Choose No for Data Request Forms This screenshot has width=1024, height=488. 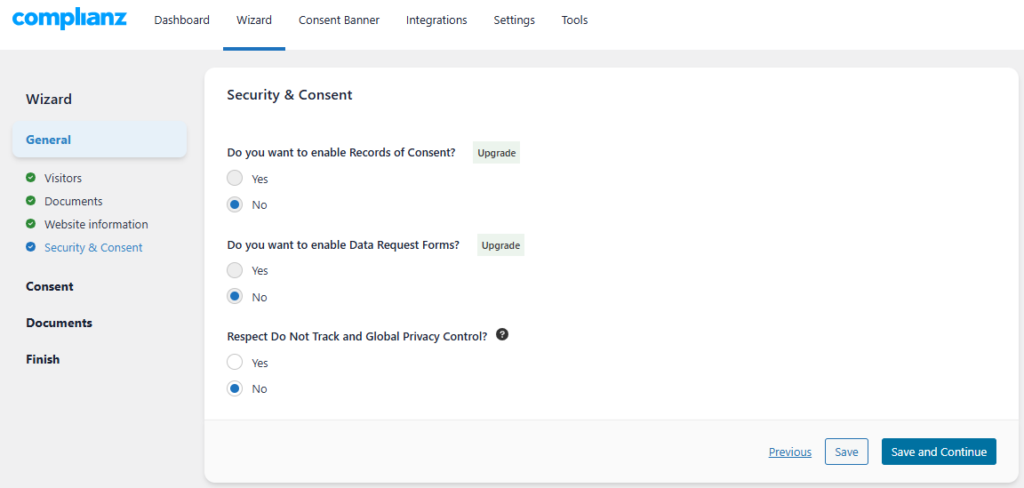point(234,297)
